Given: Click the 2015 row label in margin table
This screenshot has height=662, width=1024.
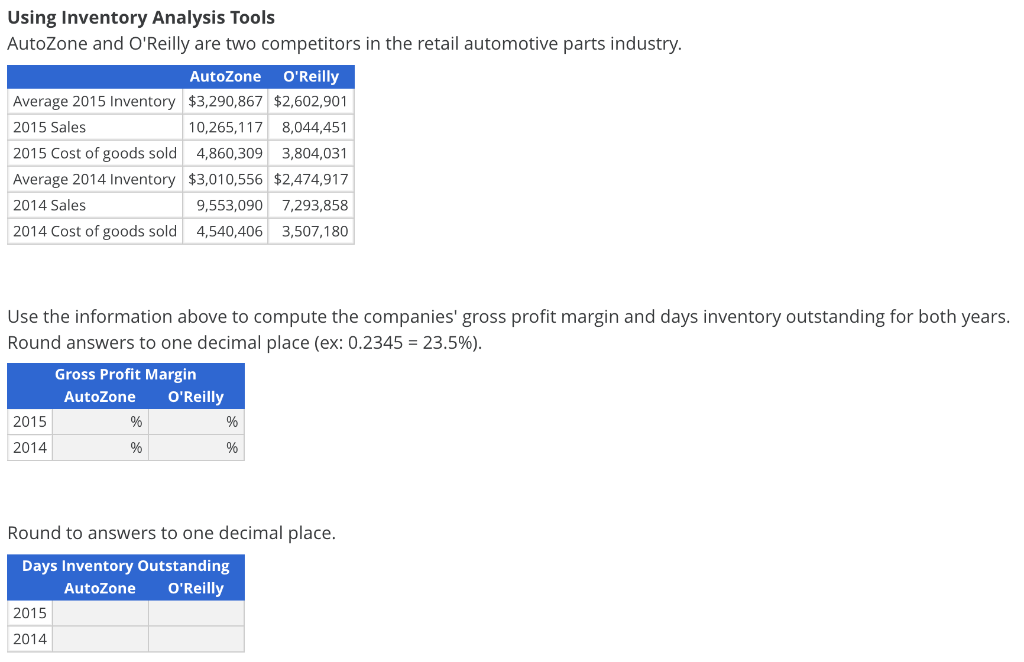Looking at the screenshot, I should (x=29, y=421).
